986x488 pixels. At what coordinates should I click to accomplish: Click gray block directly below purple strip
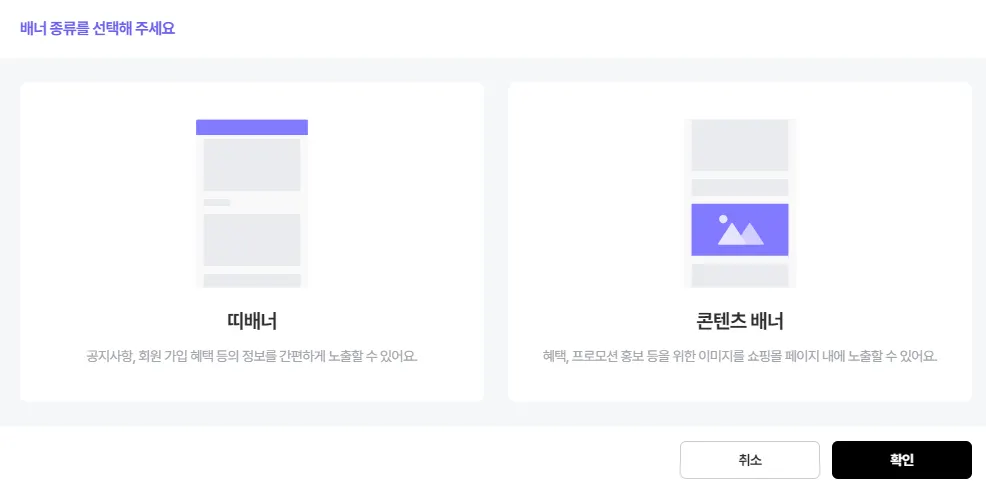tap(252, 165)
